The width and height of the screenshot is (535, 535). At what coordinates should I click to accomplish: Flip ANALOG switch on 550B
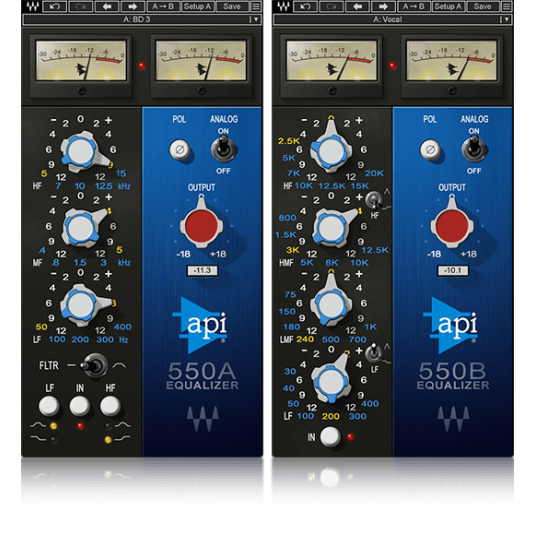474,149
